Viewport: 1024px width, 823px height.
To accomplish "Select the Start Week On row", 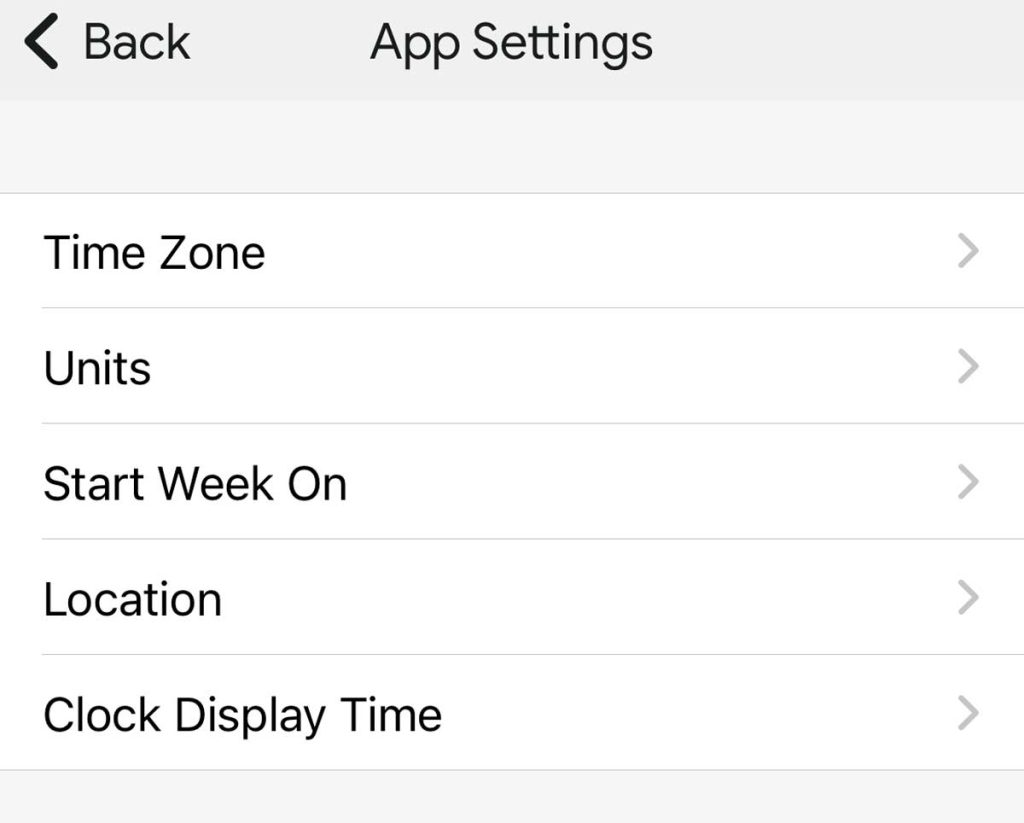I will click(x=500, y=484).
